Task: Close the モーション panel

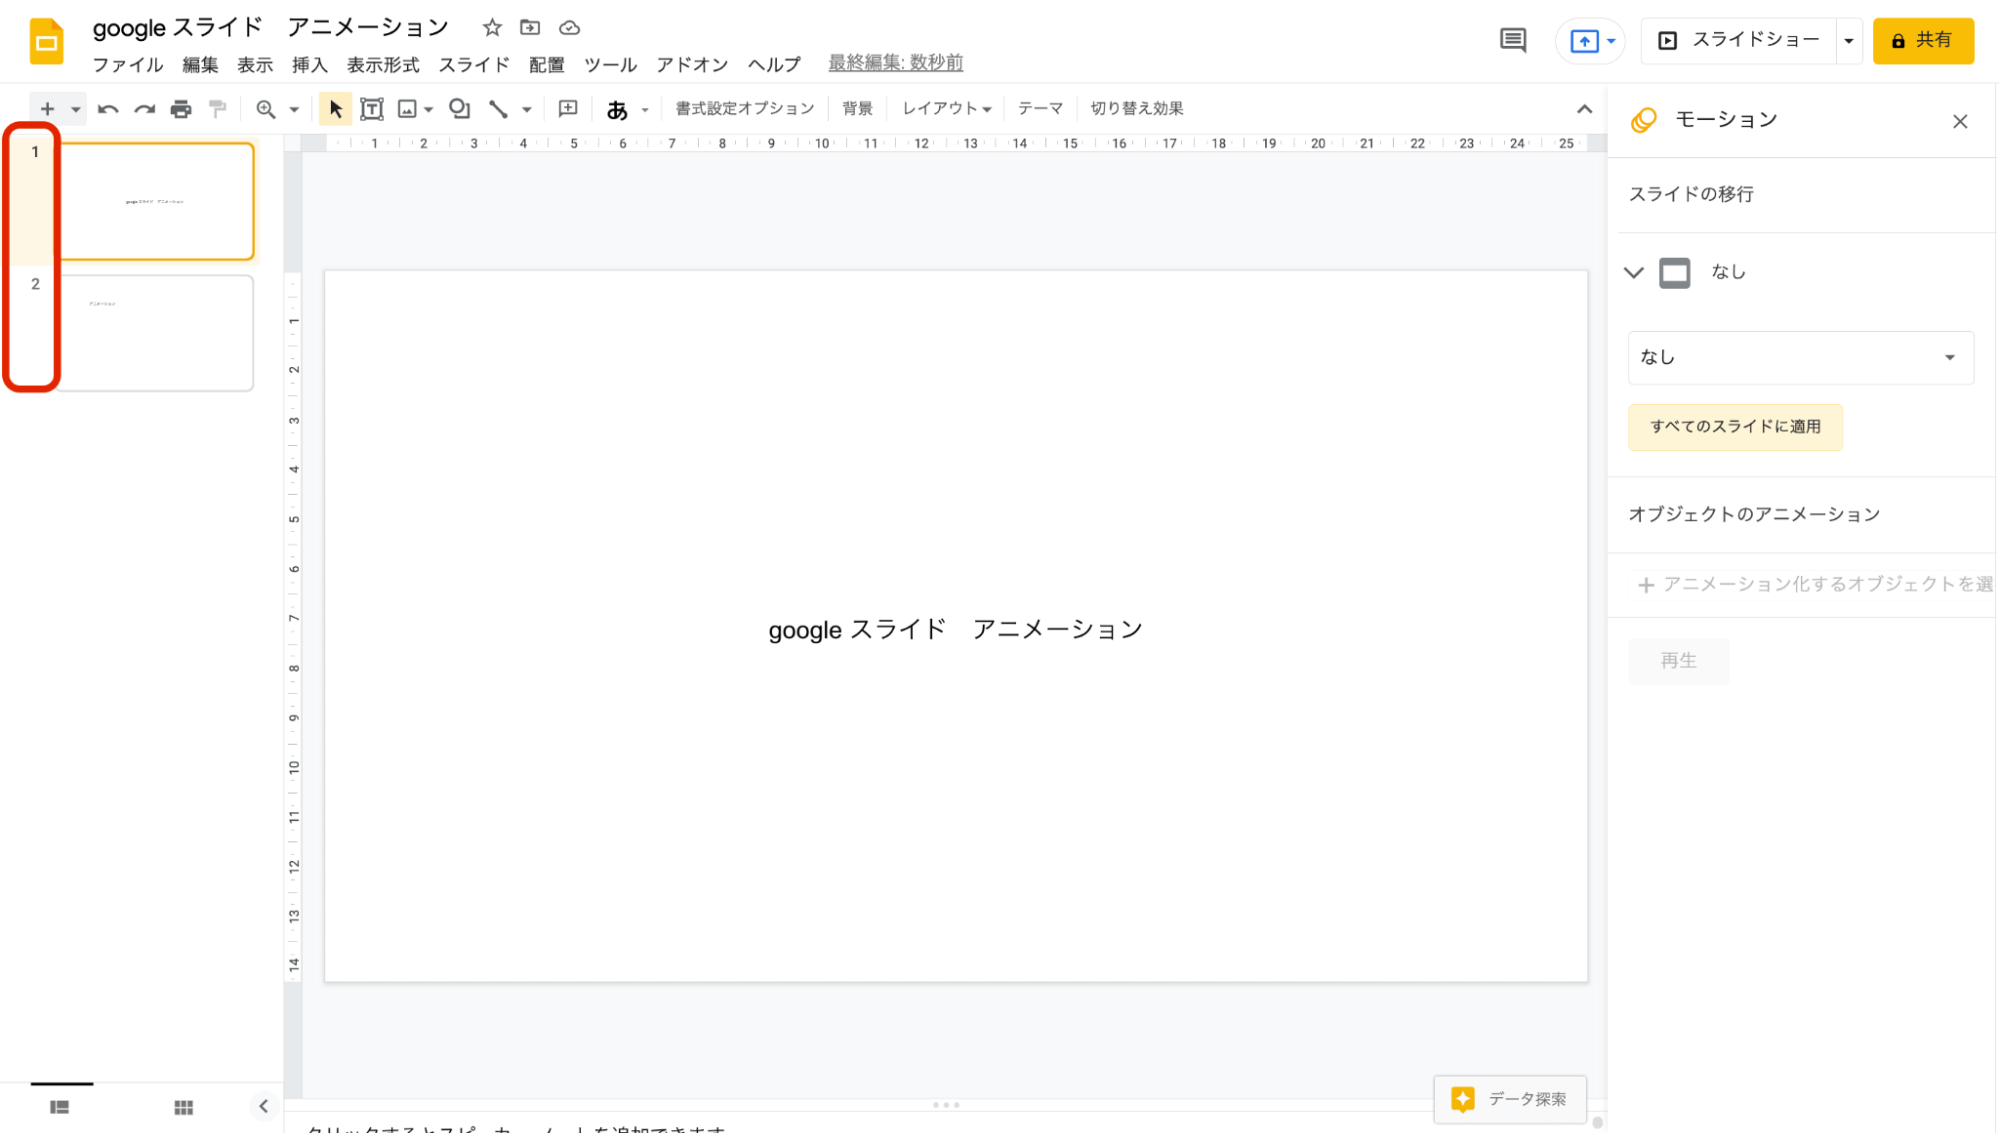Action: click(x=1960, y=121)
